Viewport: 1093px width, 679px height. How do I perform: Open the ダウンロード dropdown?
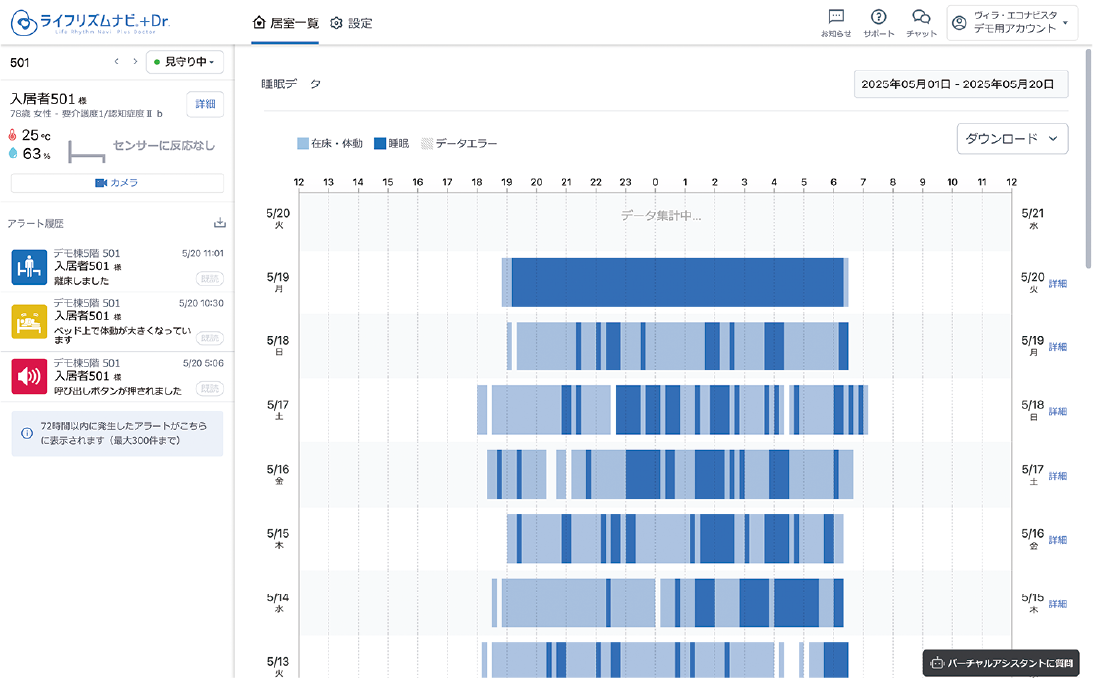[1012, 139]
